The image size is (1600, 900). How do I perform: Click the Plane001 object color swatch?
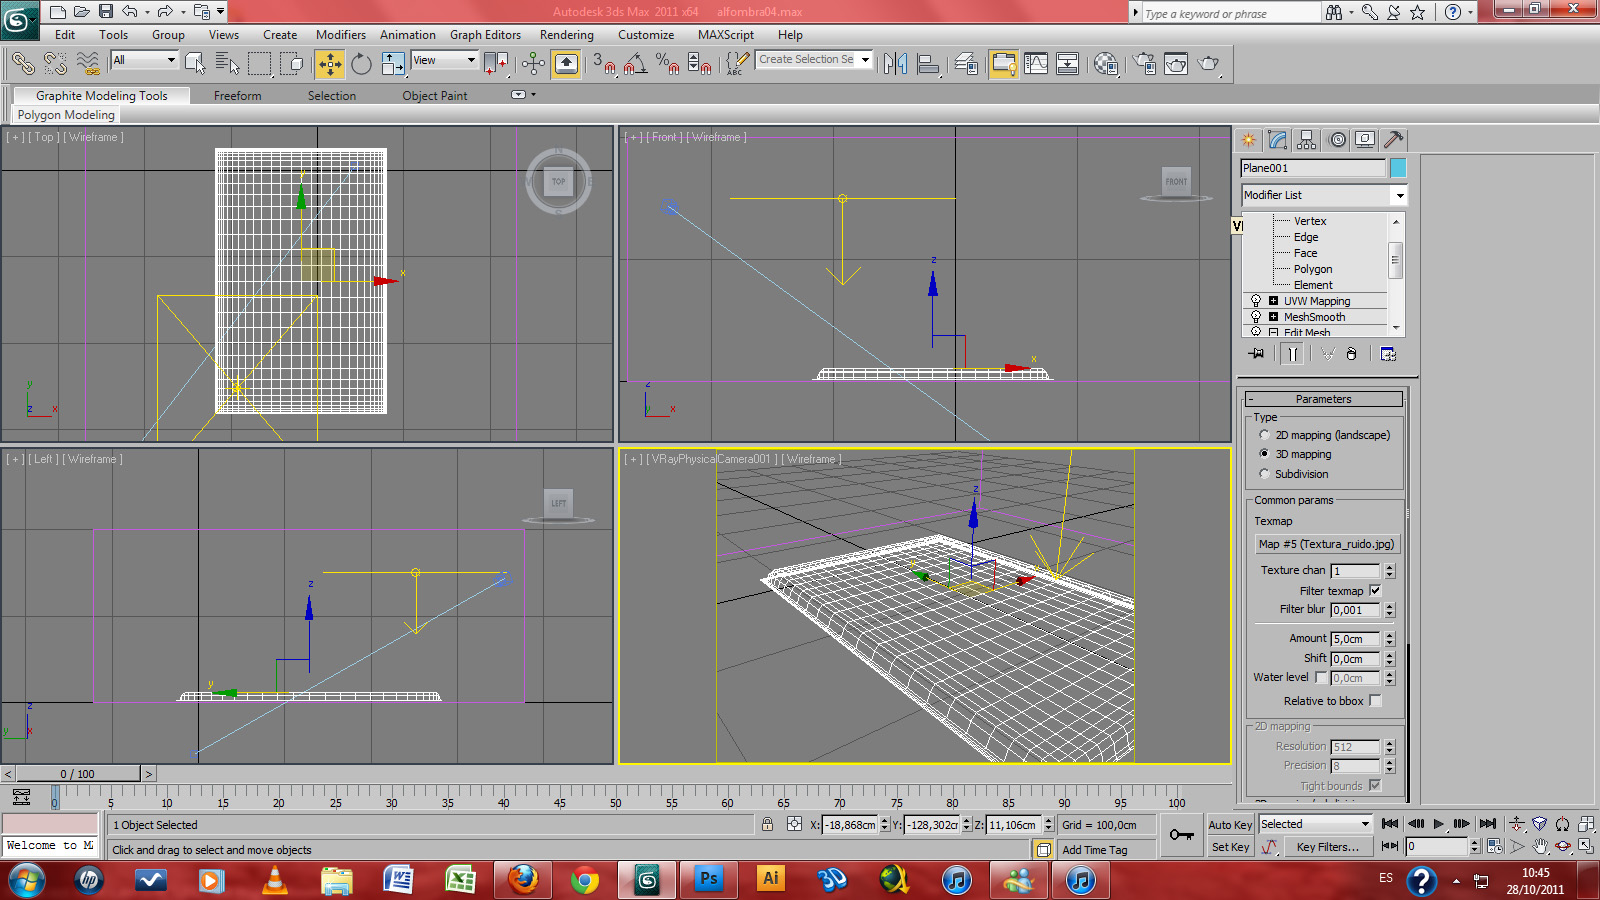click(1398, 167)
